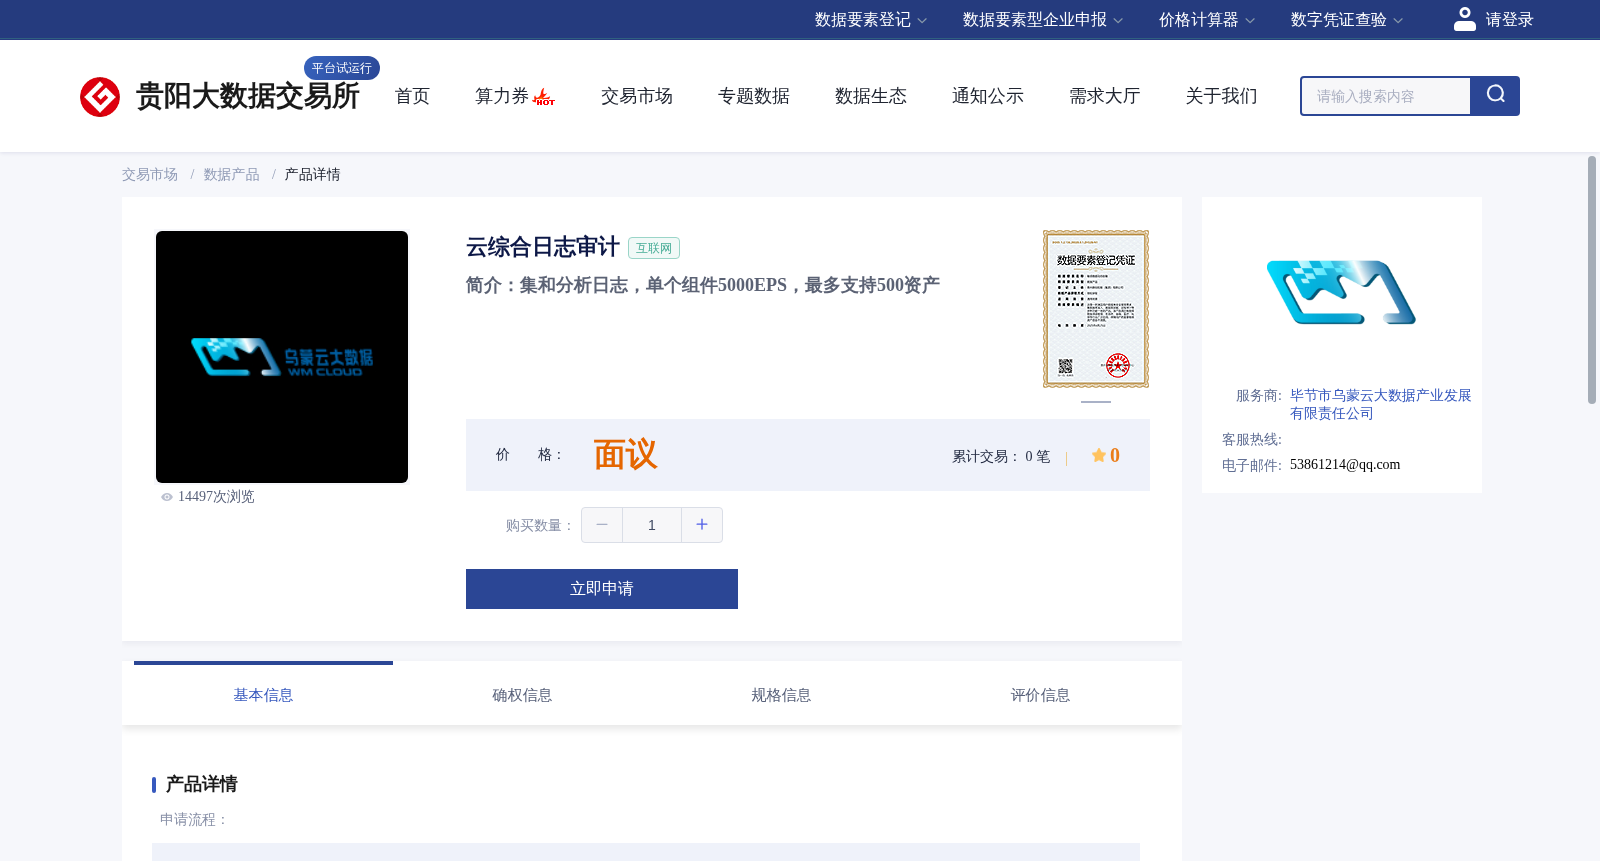Viewport: 1600px width, 861px height.
Task: Open 数据生态 navigation item
Action: click(x=871, y=96)
